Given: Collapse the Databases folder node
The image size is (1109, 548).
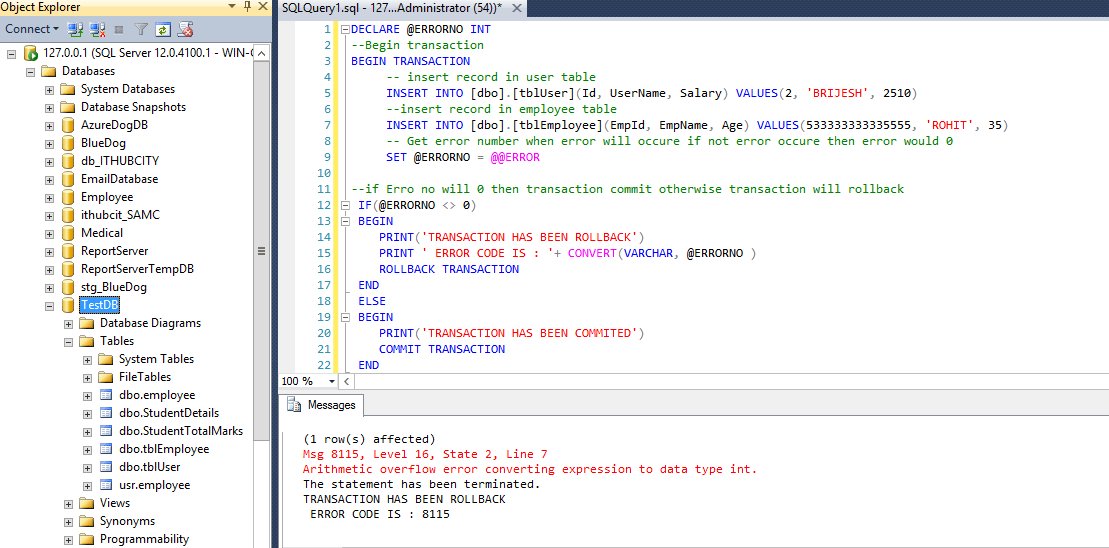Looking at the screenshot, I should pyautogui.click(x=30, y=71).
